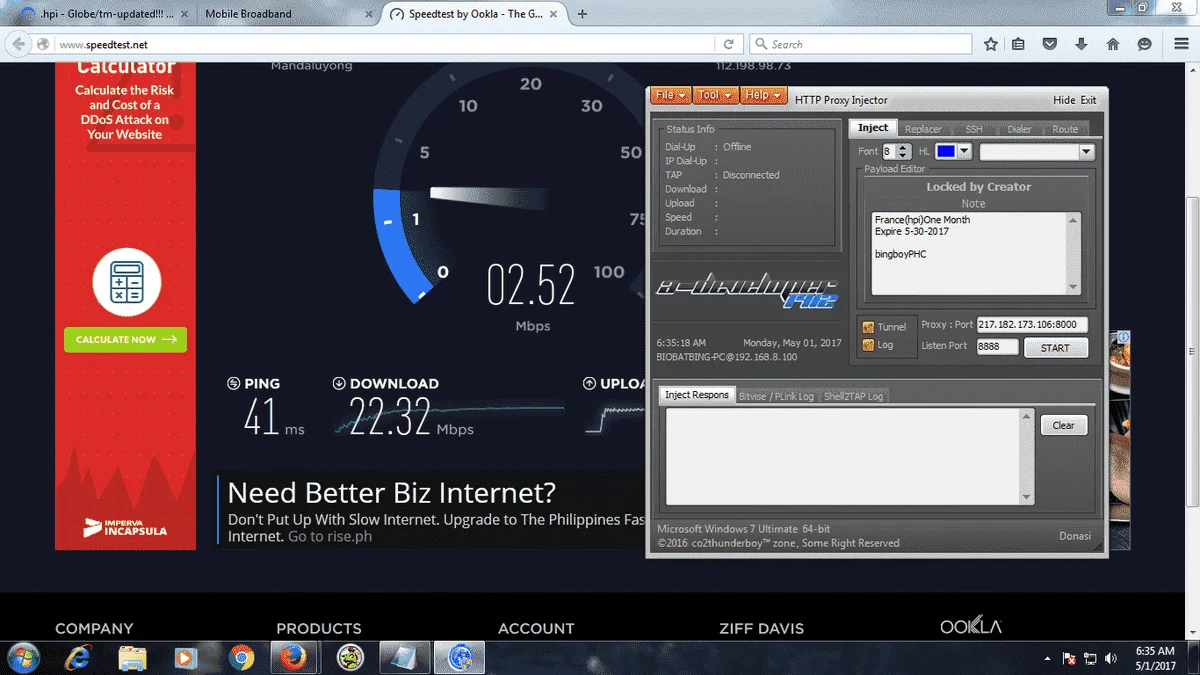Screen dimensions: 1200x675
Task: Click the Payload note scrollbar down arrow
Action: tap(1074, 287)
